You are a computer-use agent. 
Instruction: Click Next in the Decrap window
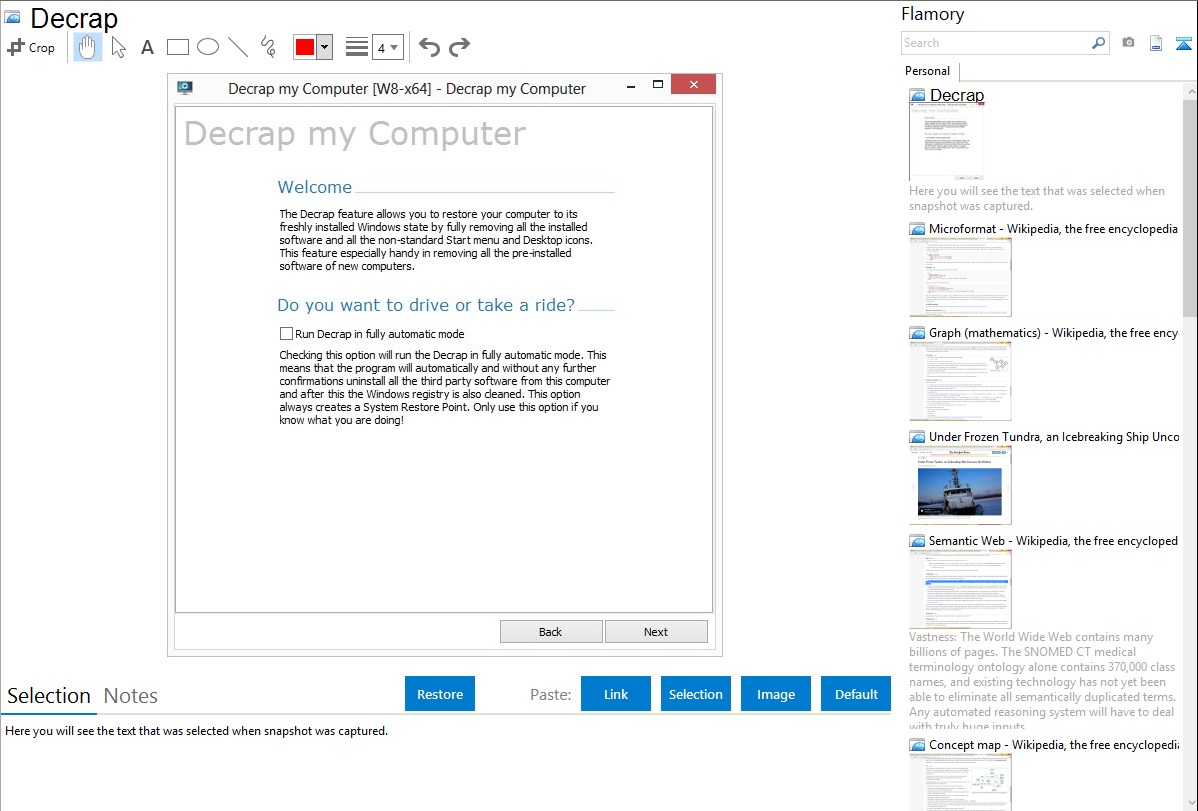click(656, 631)
